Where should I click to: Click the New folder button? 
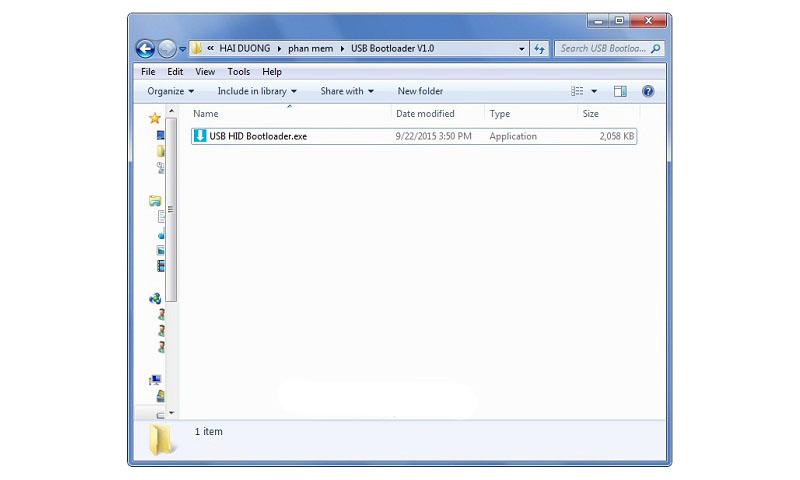click(x=420, y=91)
